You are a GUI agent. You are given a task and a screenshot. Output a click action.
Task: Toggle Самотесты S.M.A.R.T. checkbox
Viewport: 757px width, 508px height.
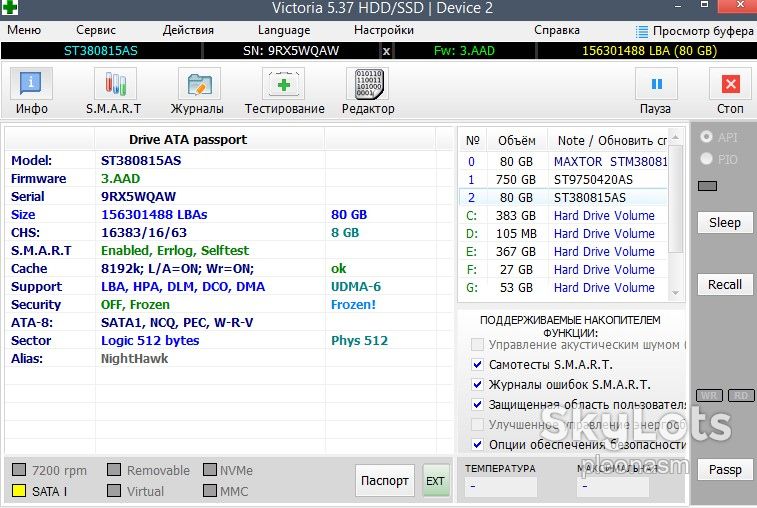click(477, 364)
